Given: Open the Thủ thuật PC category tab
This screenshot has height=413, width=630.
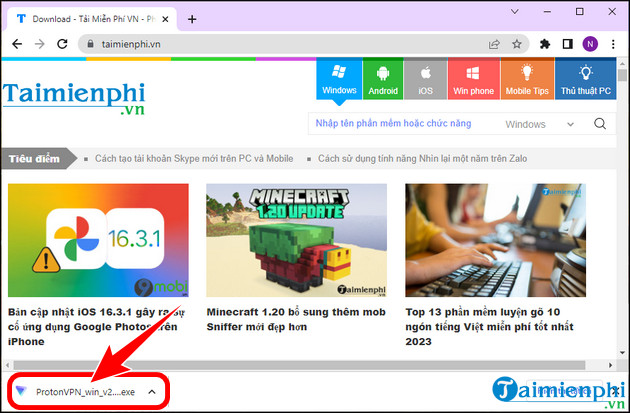Looking at the screenshot, I should (585, 79).
